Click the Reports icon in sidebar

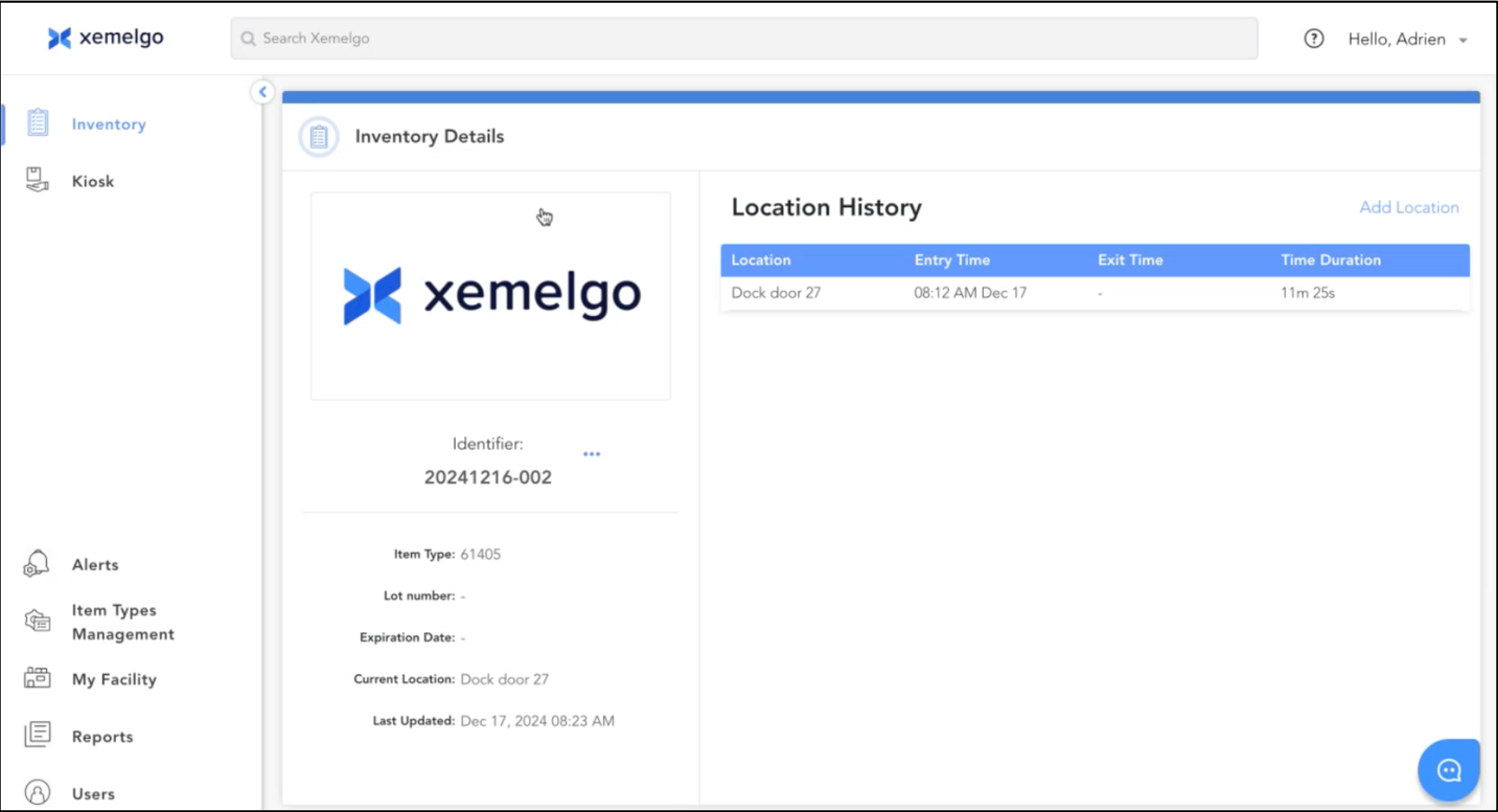[37, 735]
